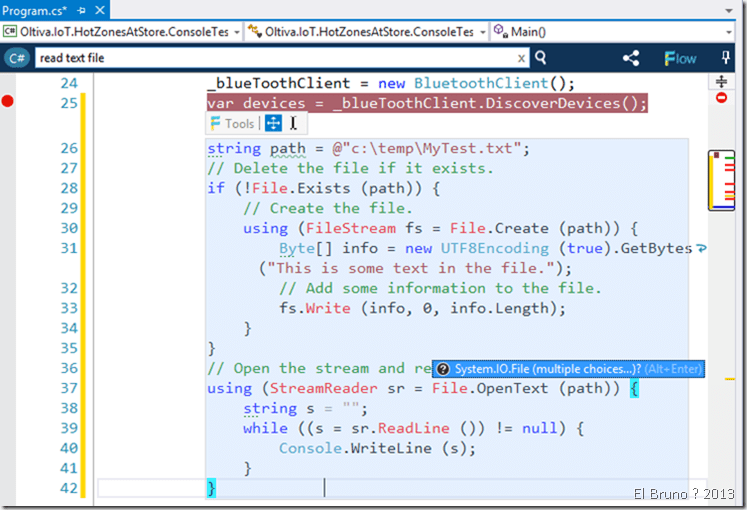This screenshot has width=747, height=510.
Task: Open the Tools snippet menu
Action: coord(232,123)
